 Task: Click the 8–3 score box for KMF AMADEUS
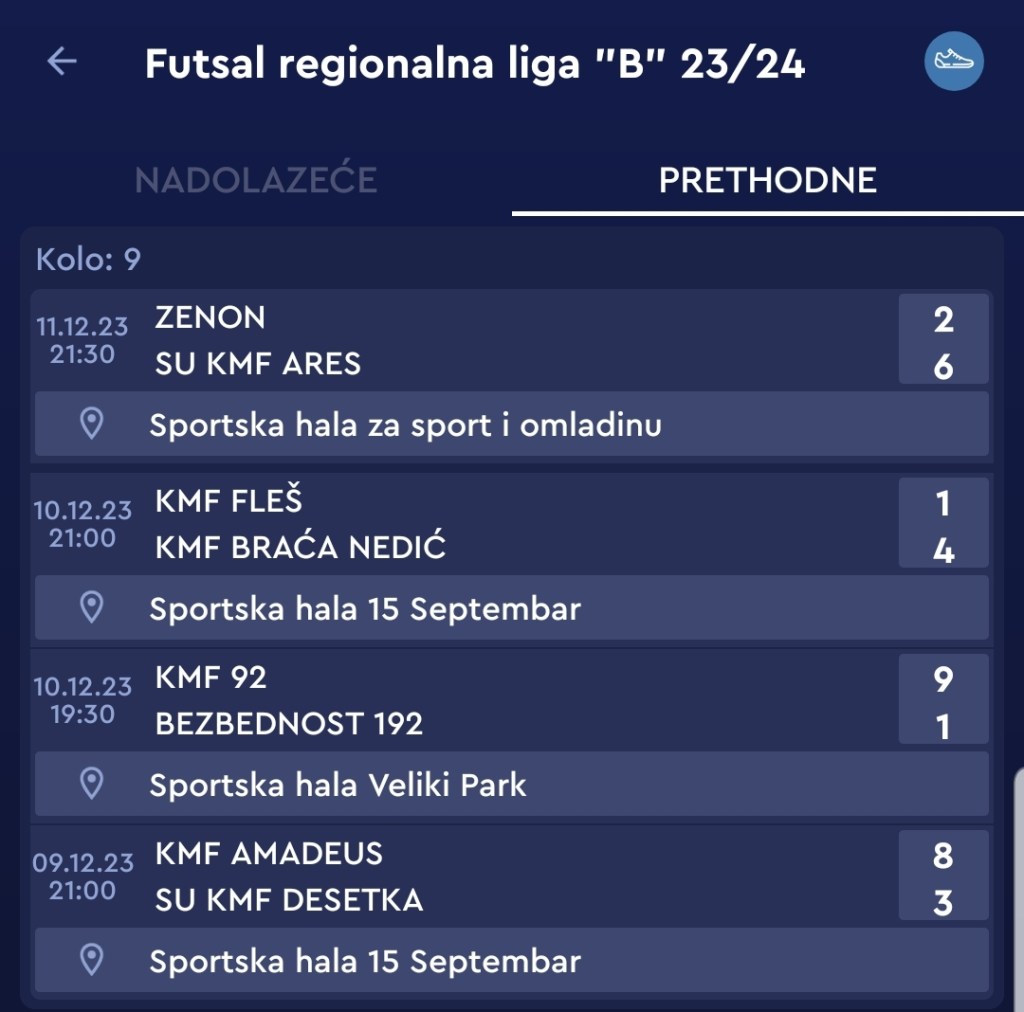[x=943, y=878]
